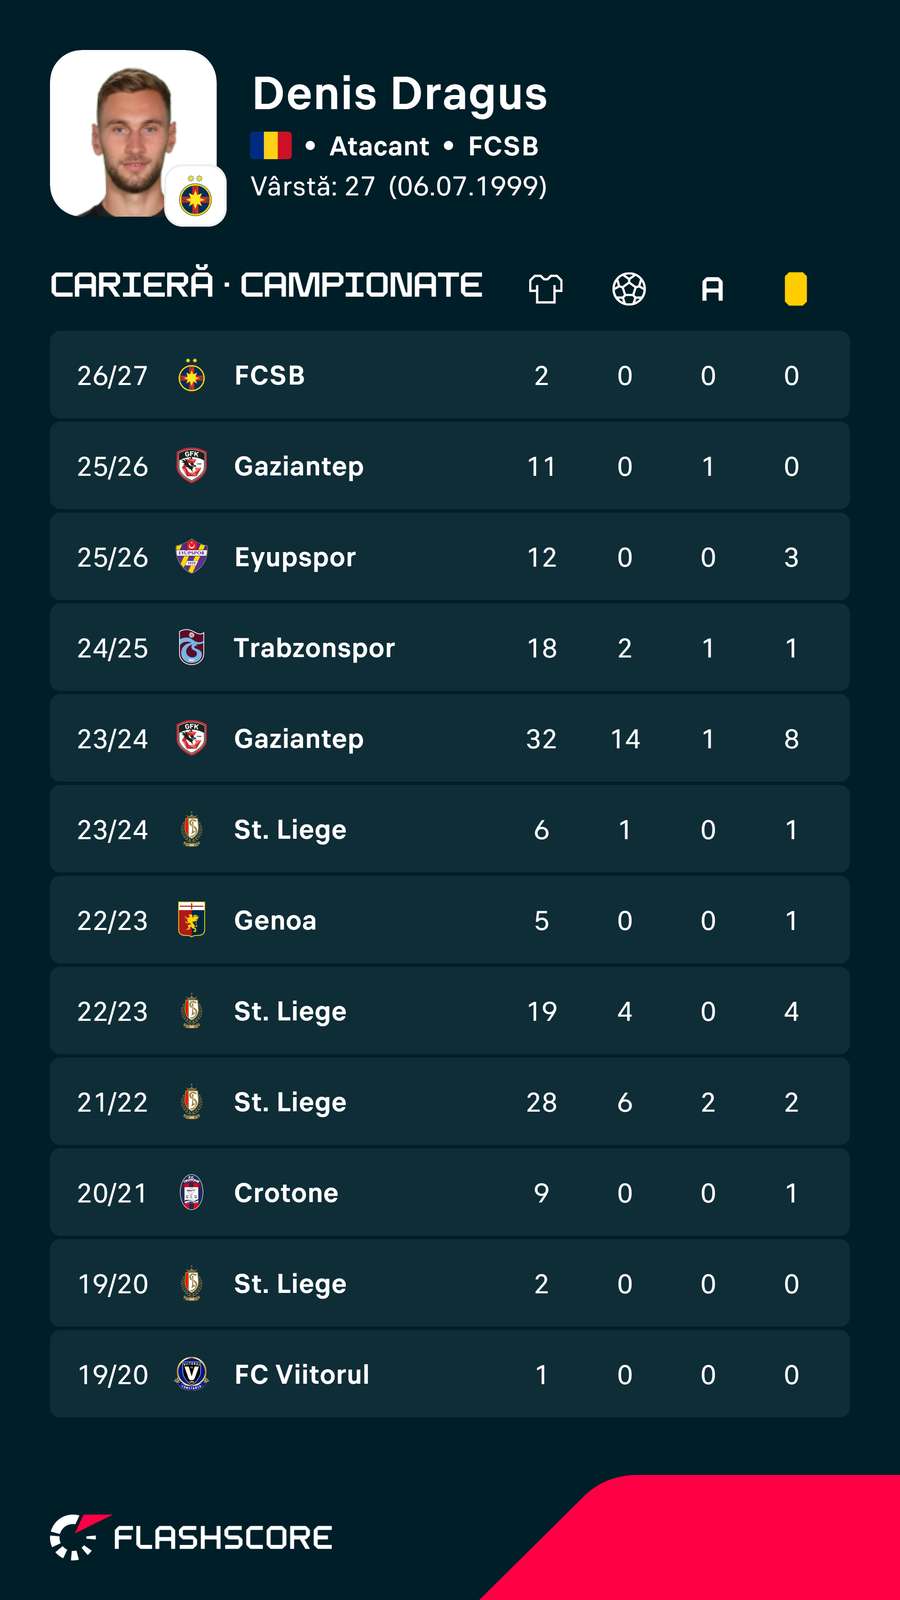Open the 23/24 Gaziantep row with 14 goals
The width and height of the screenshot is (900, 1600).
[450, 738]
